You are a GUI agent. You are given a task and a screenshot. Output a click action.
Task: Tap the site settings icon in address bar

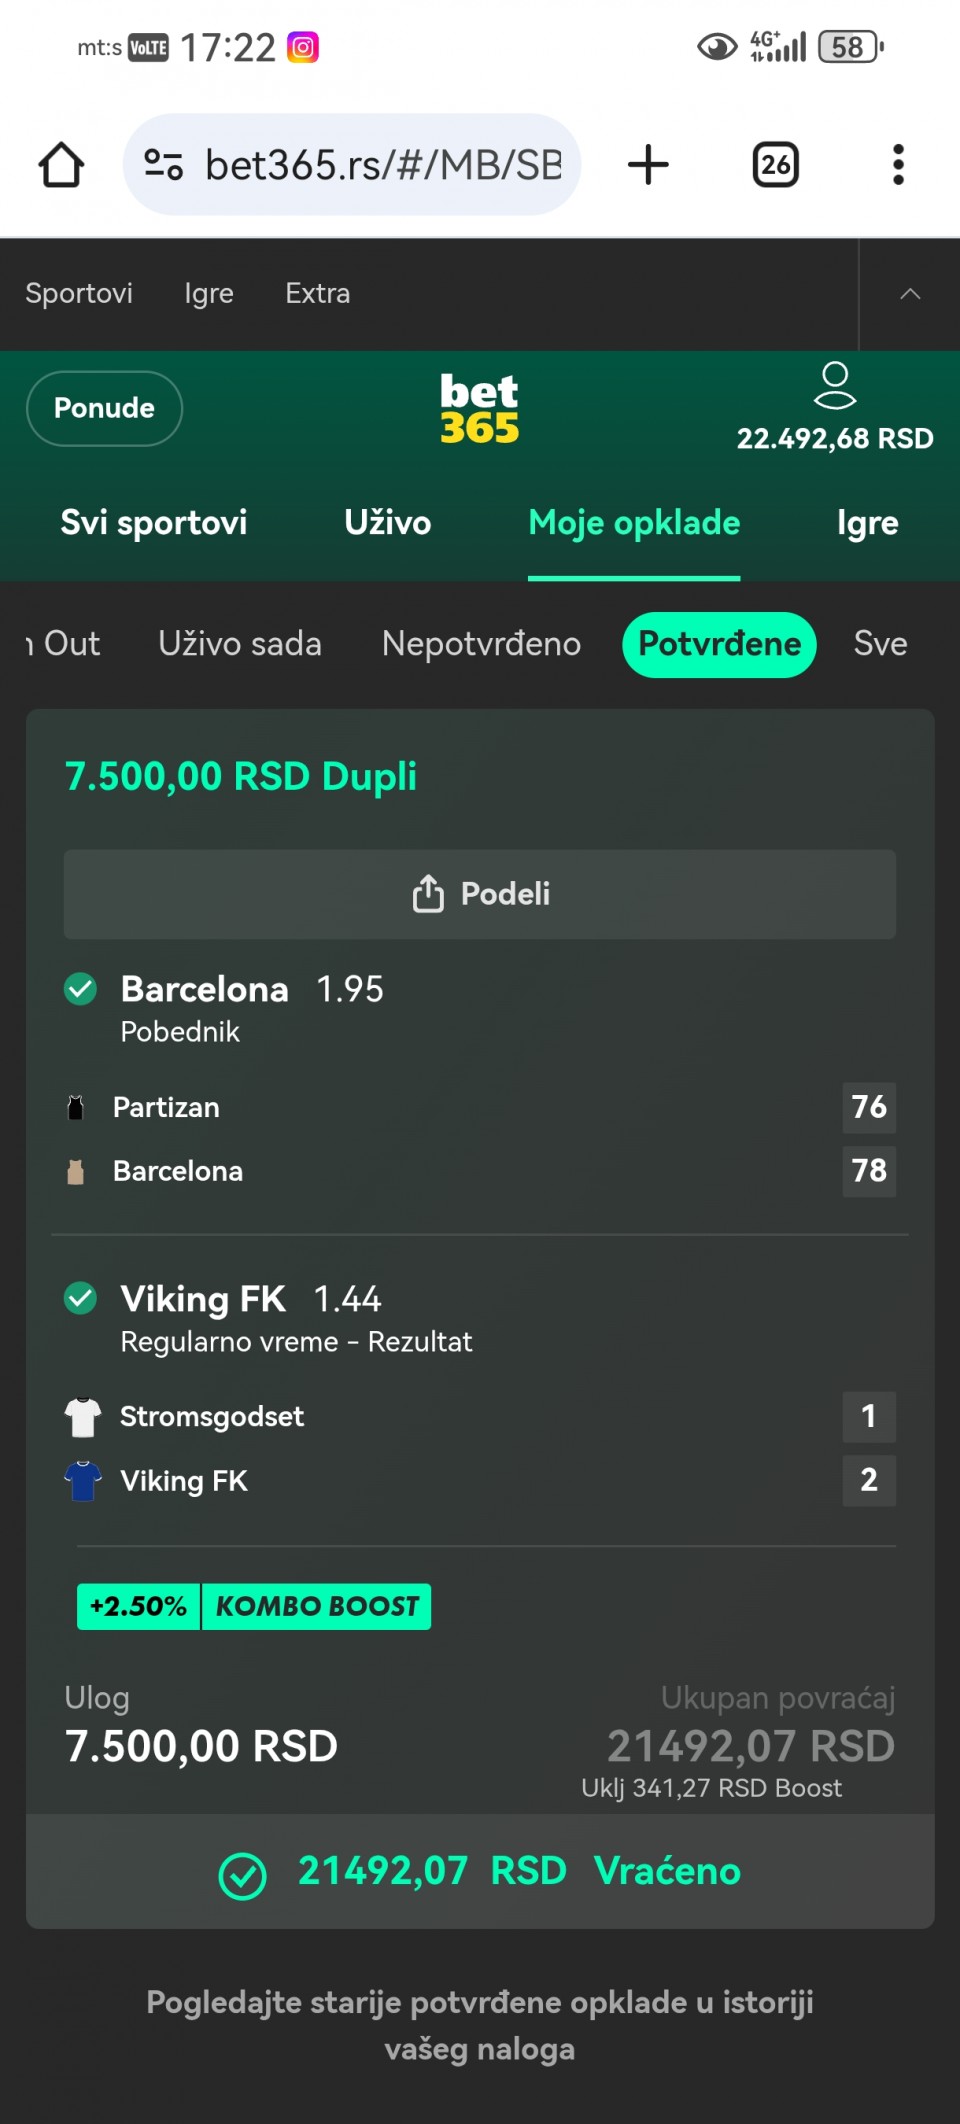pos(163,164)
